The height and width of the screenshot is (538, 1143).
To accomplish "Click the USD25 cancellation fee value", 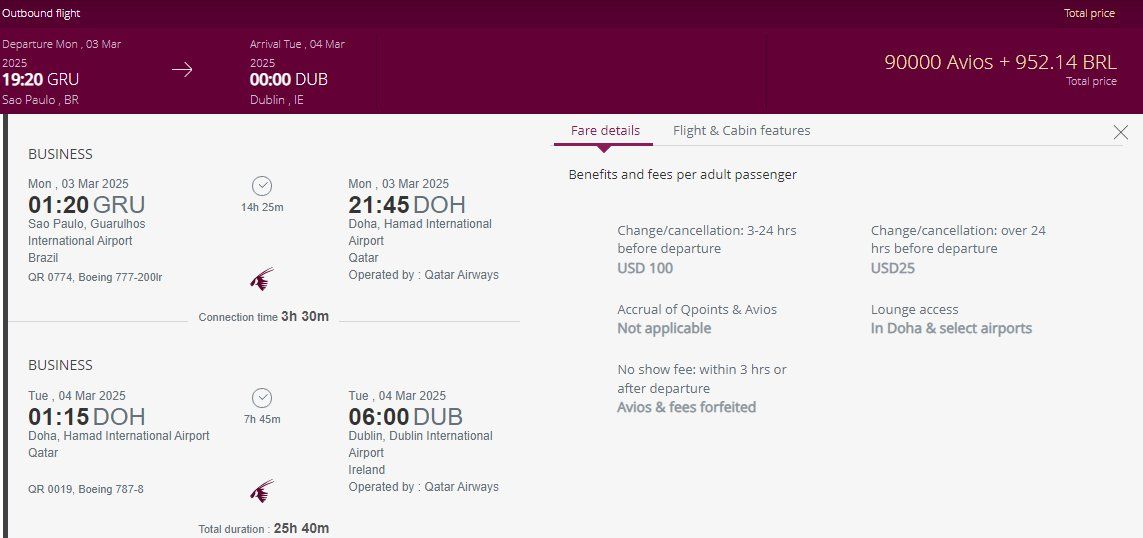I will coord(892,268).
